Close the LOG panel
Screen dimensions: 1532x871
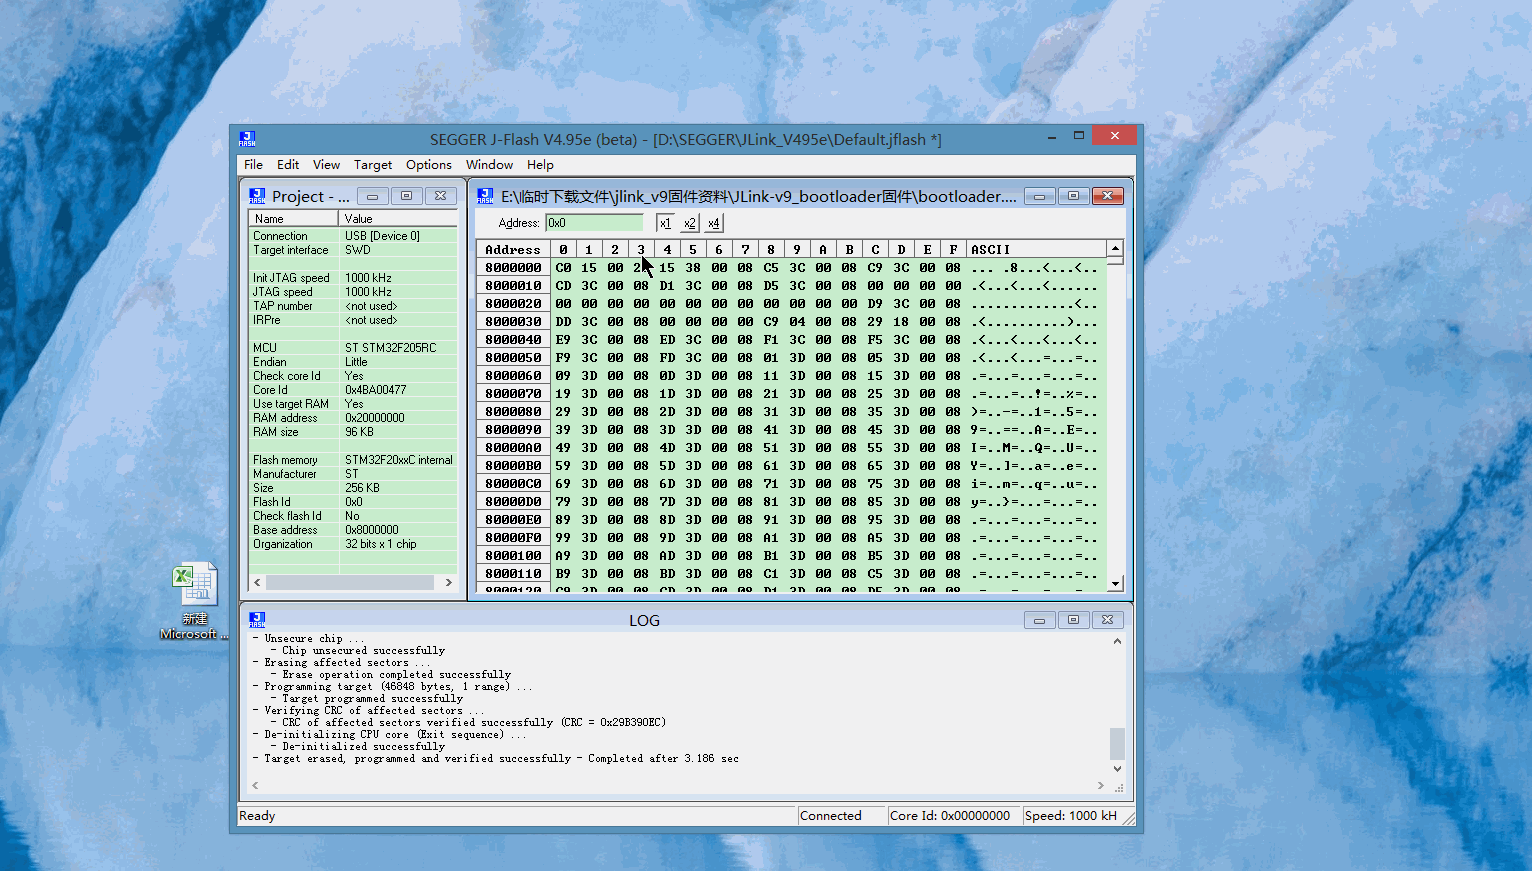(1107, 620)
